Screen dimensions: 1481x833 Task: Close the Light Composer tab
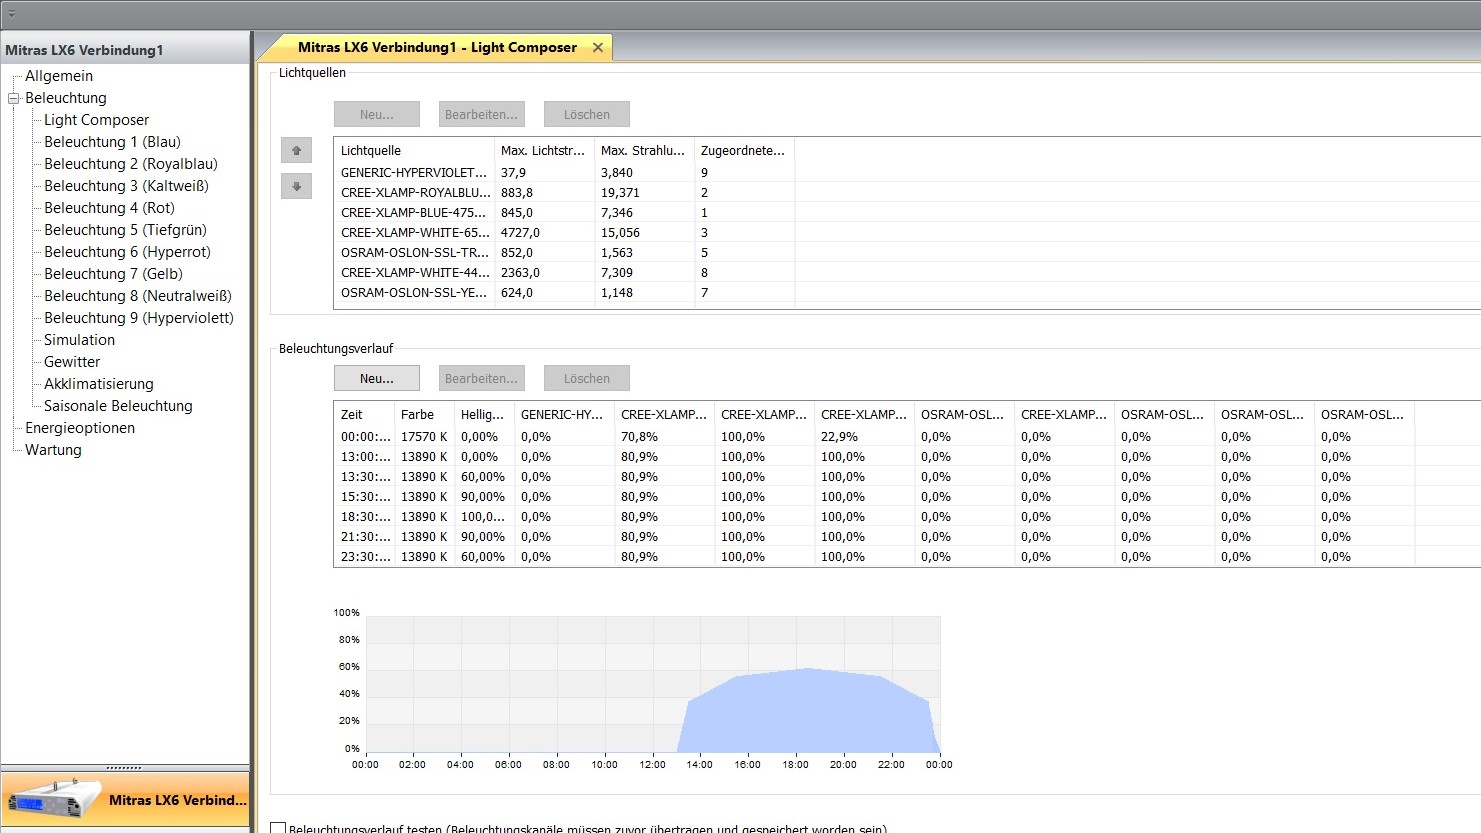click(598, 47)
